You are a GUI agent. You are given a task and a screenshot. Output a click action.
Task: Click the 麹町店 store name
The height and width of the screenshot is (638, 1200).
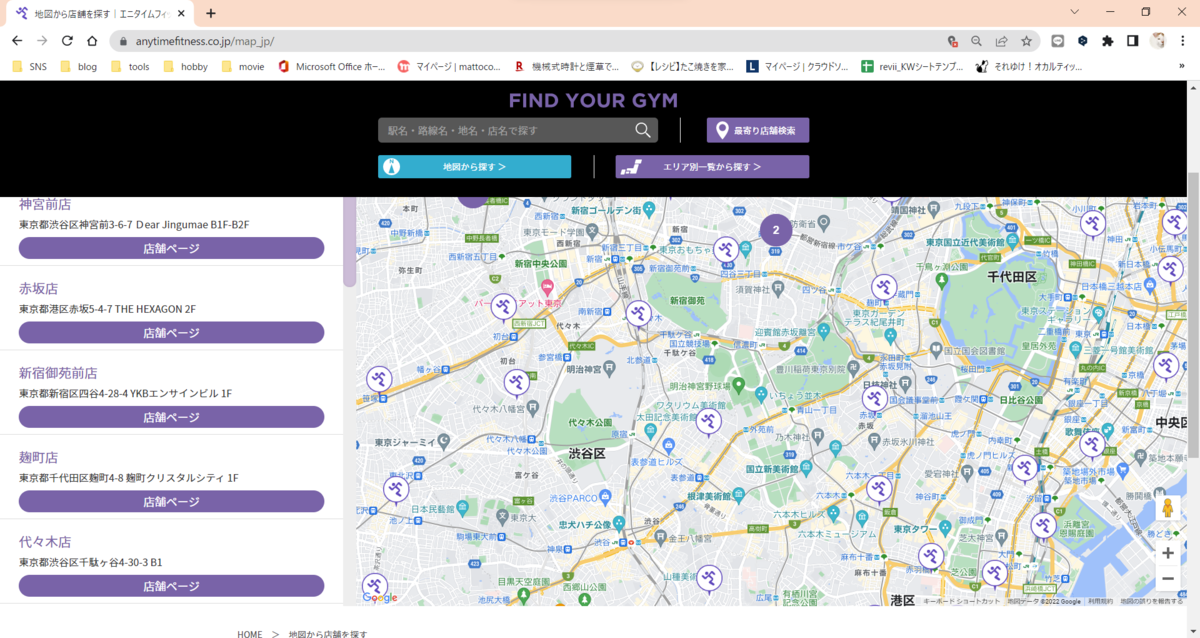pyautogui.click(x=38, y=457)
